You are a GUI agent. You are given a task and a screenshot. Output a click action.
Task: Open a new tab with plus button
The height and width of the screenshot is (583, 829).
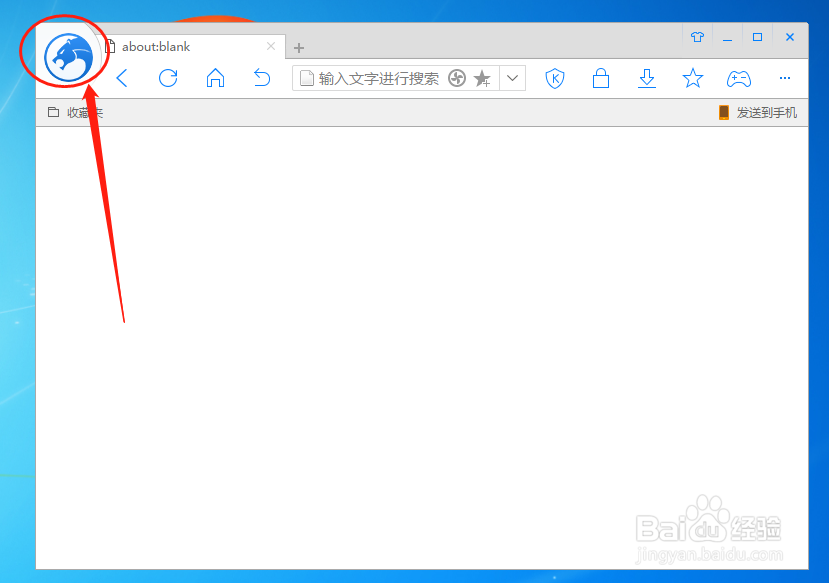(x=299, y=48)
